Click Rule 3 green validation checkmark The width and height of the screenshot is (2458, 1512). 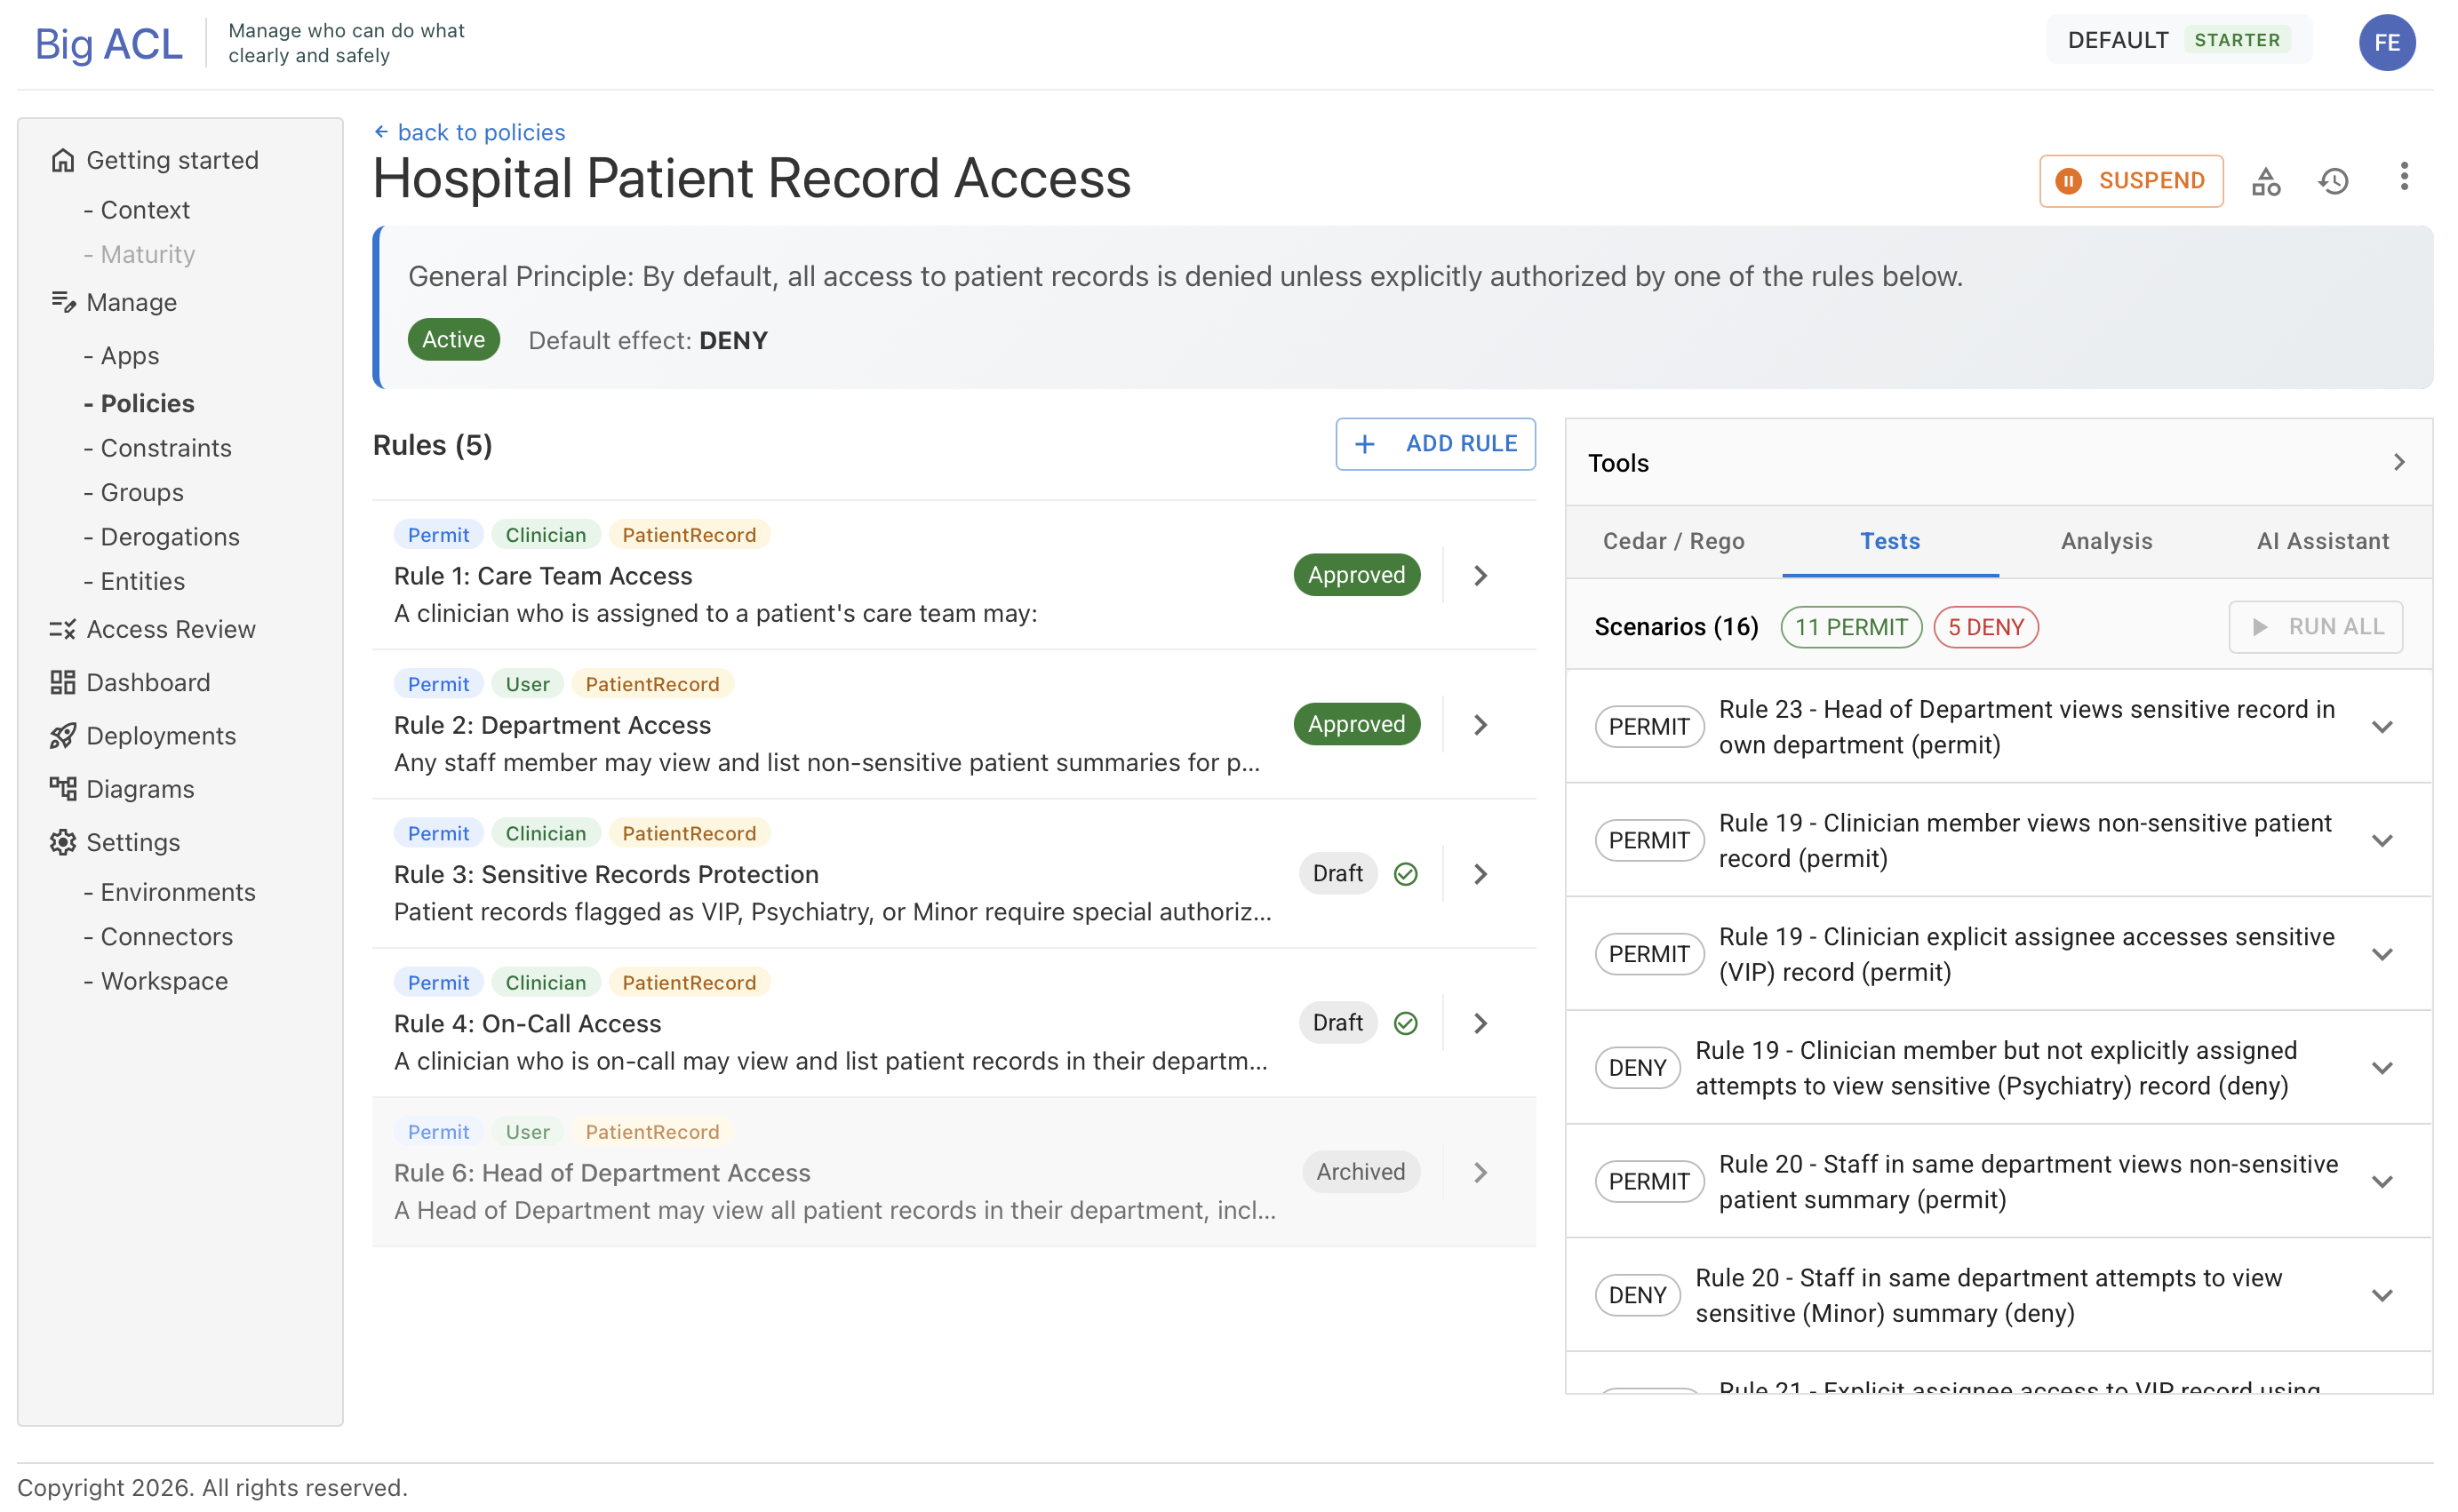click(x=1405, y=874)
